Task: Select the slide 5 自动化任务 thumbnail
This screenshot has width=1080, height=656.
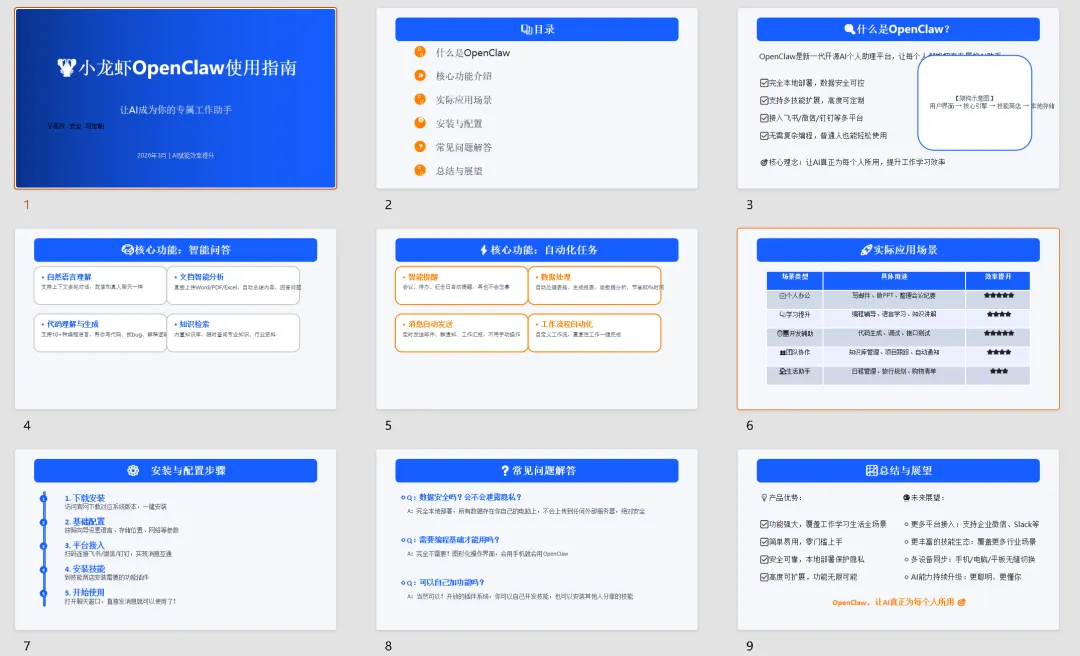Action: [537, 319]
